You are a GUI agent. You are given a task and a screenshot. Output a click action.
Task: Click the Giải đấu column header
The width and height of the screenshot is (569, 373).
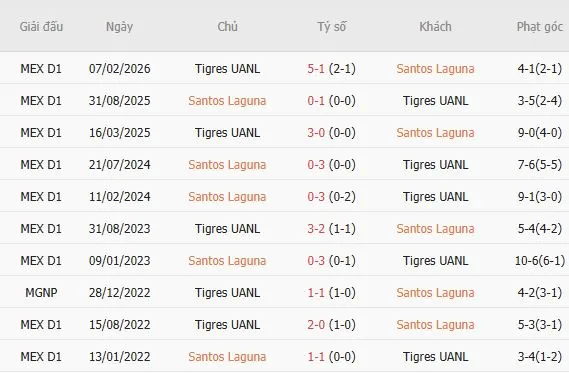(x=41, y=27)
